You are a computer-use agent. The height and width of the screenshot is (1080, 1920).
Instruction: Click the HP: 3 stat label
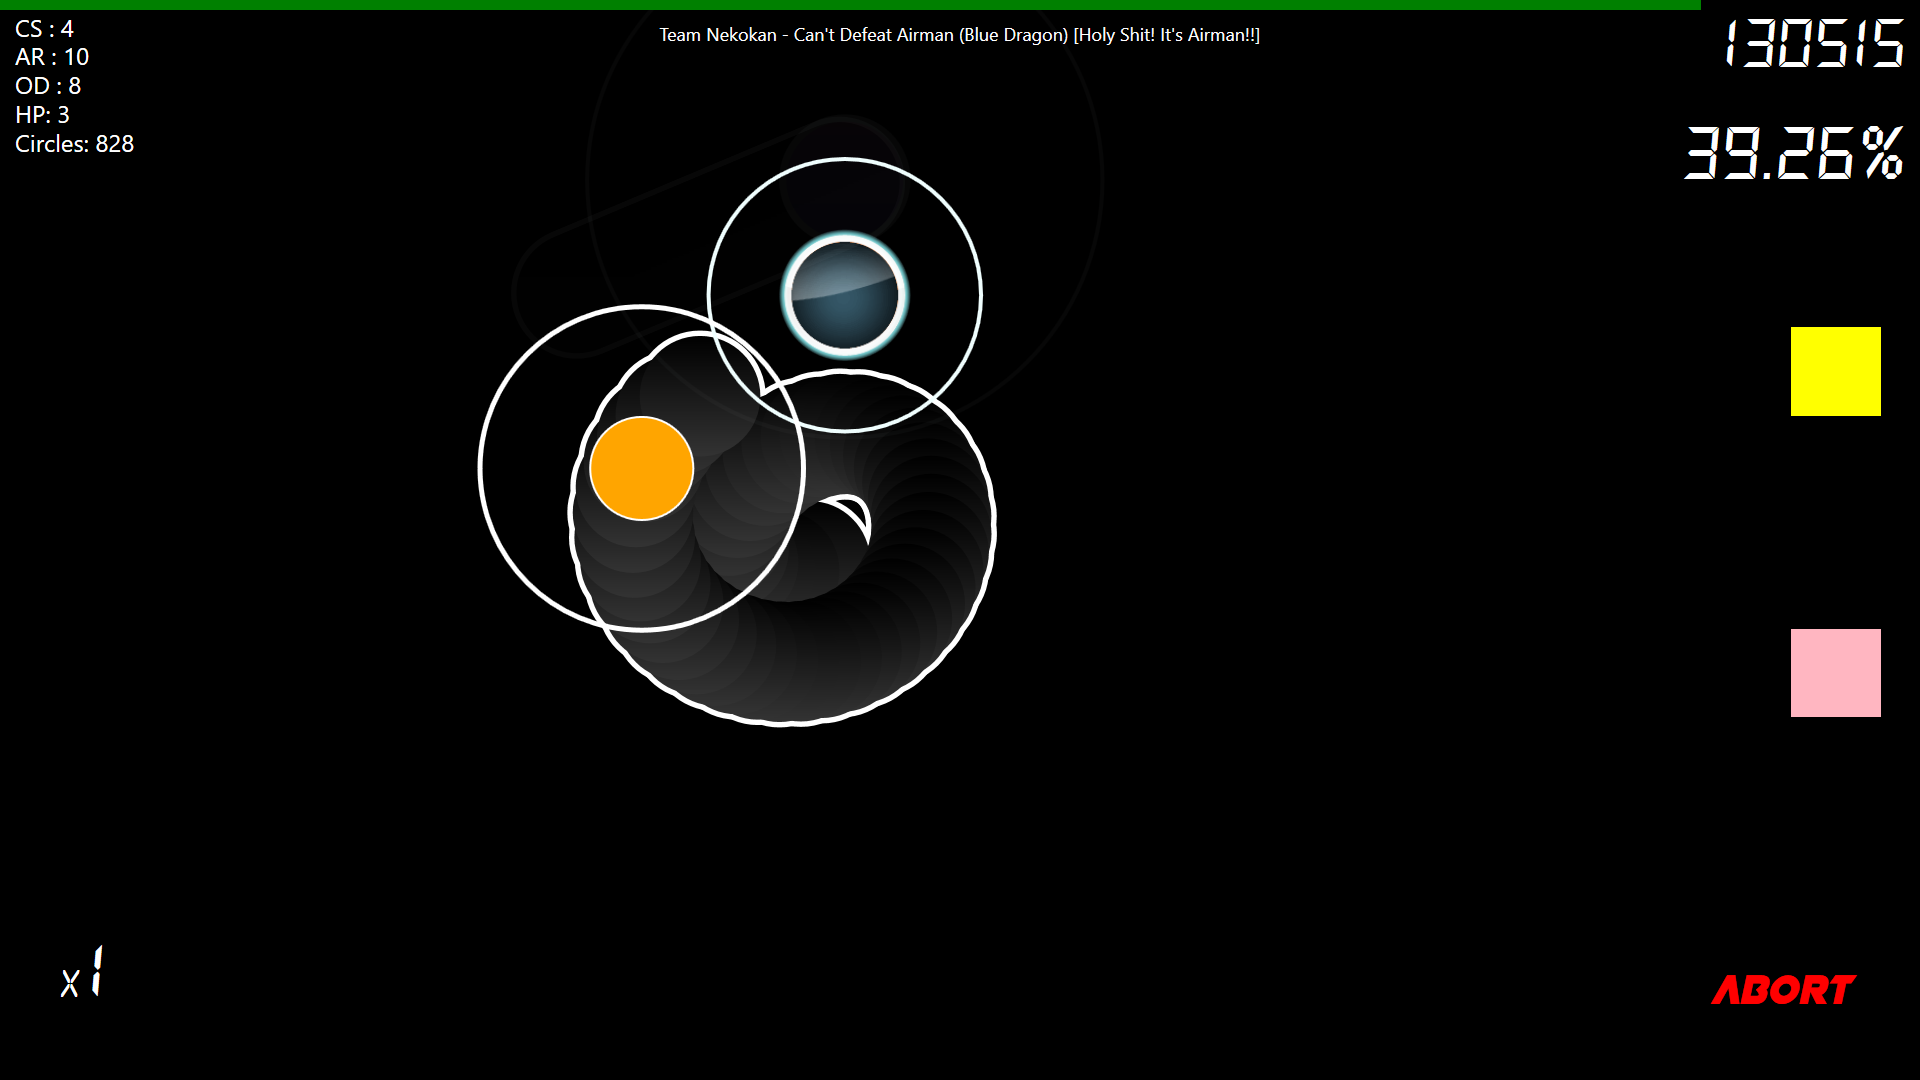pyautogui.click(x=42, y=115)
